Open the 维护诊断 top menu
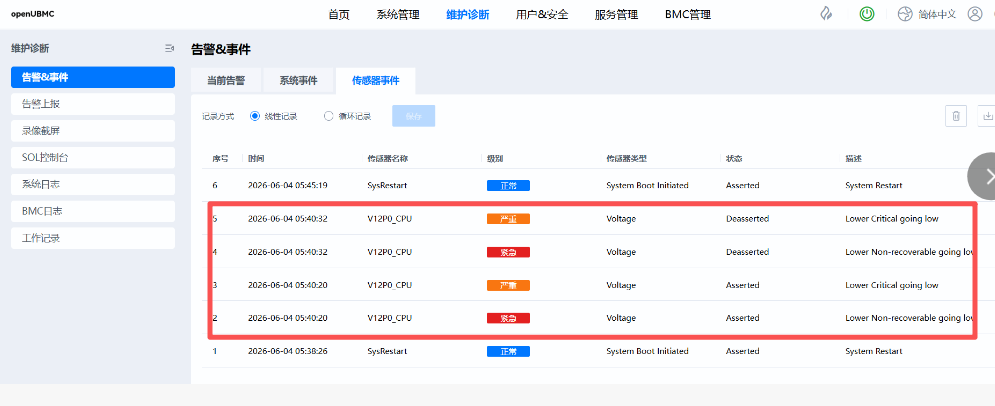The height and width of the screenshot is (406, 995). click(x=468, y=15)
